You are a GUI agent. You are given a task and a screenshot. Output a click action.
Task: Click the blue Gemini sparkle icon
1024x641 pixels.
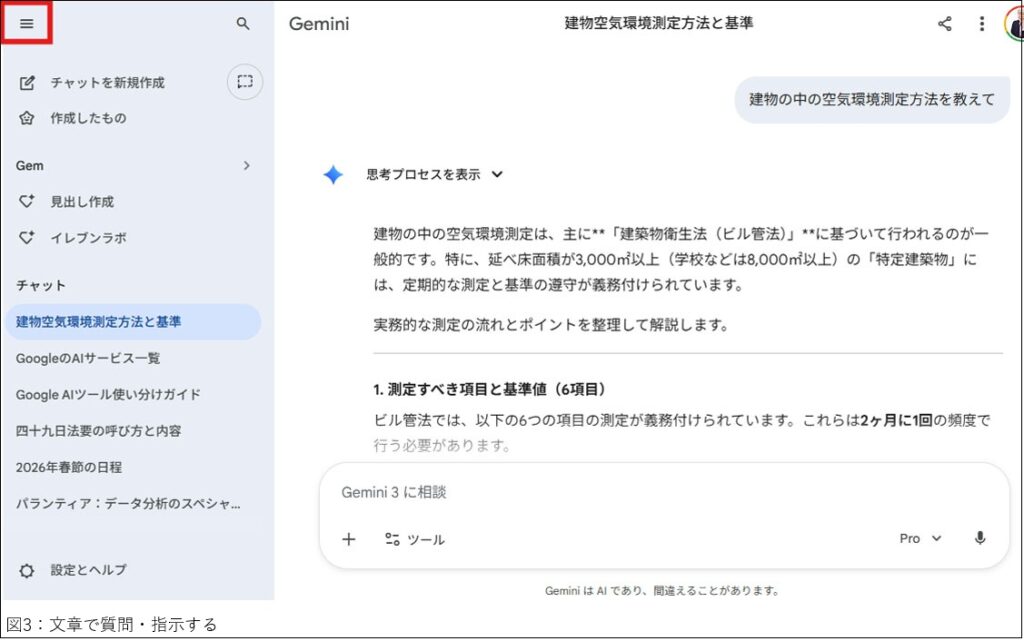point(333,175)
